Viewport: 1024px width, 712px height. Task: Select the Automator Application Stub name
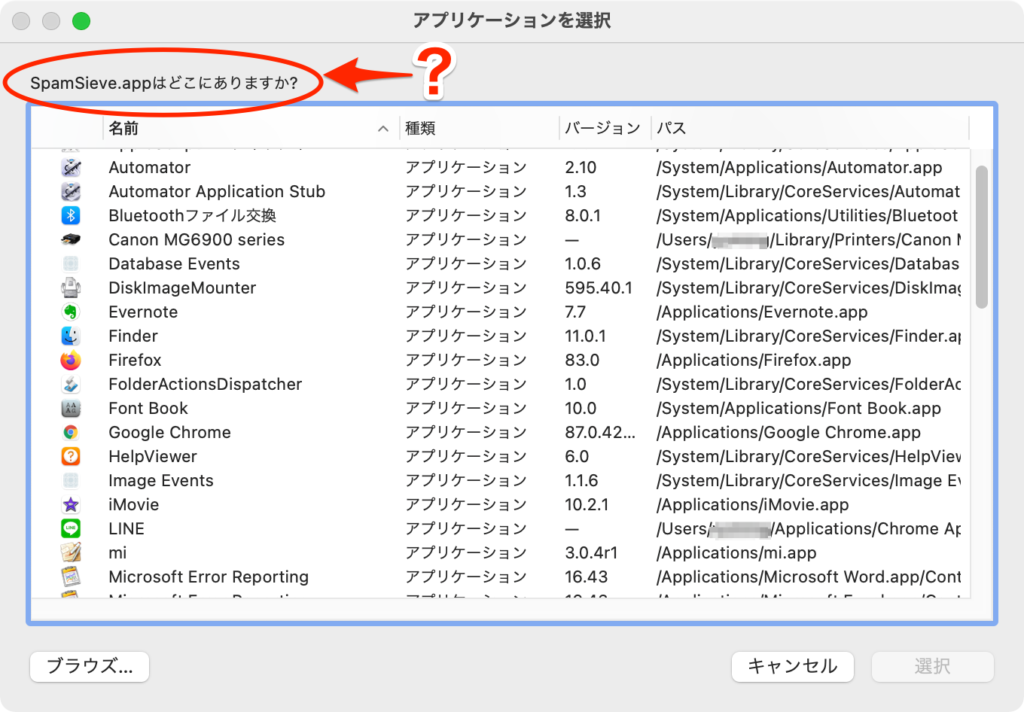[x=217, y=191]
